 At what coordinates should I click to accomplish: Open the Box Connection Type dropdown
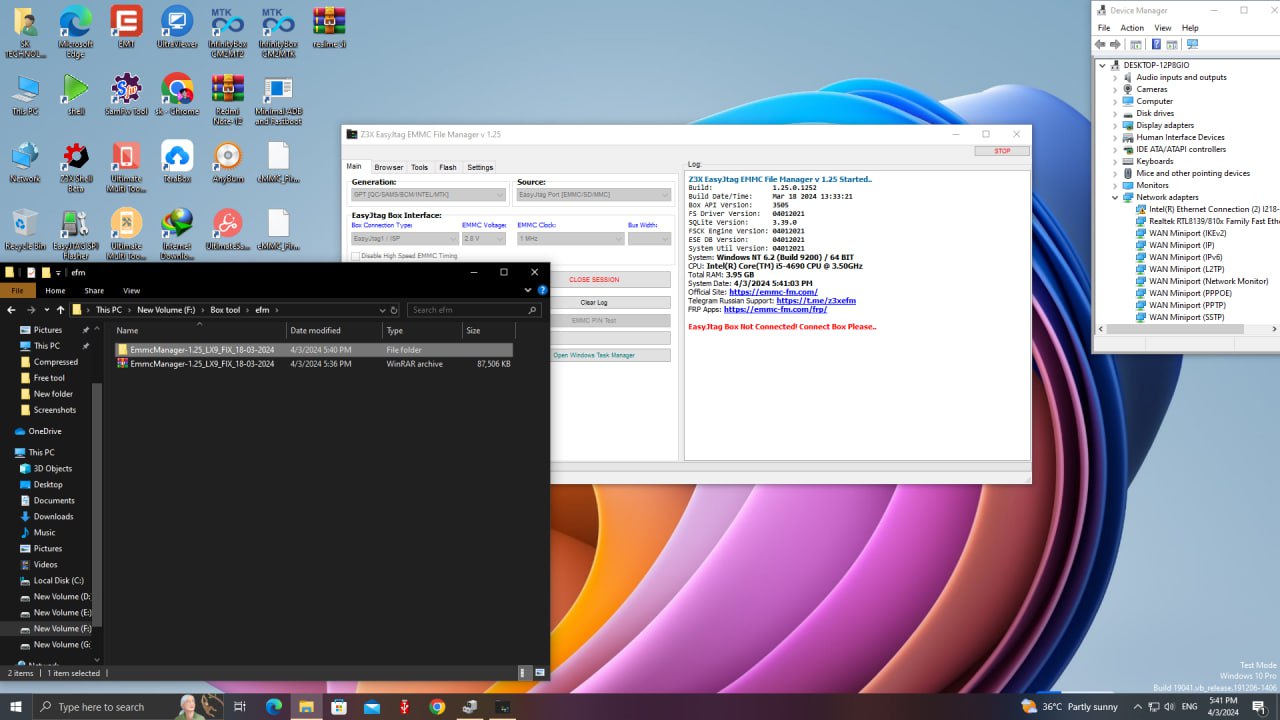404,238
